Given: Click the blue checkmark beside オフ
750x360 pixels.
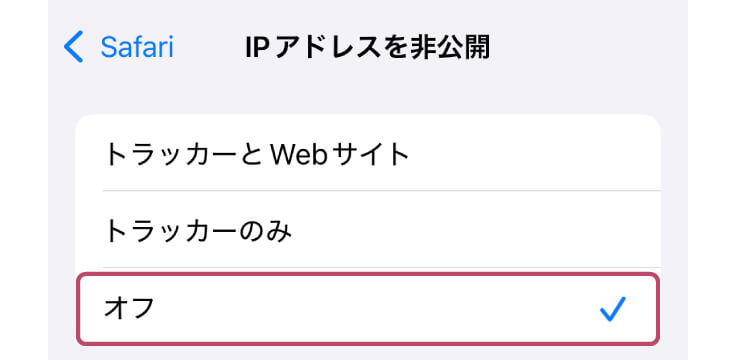Looking at the screenshot, I should point(612,309).
